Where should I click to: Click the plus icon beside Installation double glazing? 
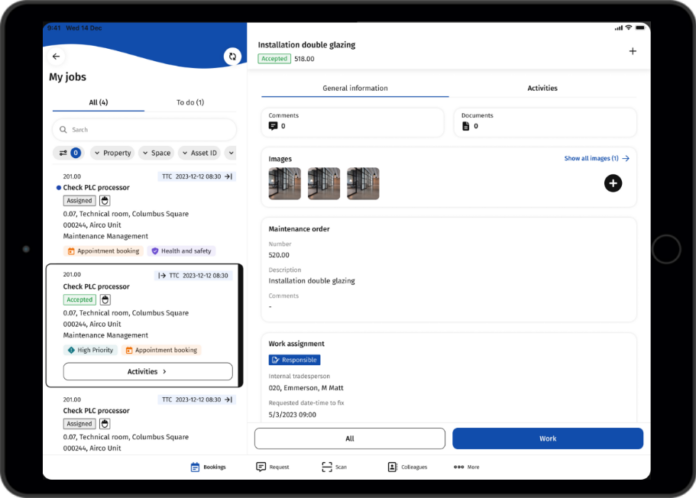tap(632, 51)
